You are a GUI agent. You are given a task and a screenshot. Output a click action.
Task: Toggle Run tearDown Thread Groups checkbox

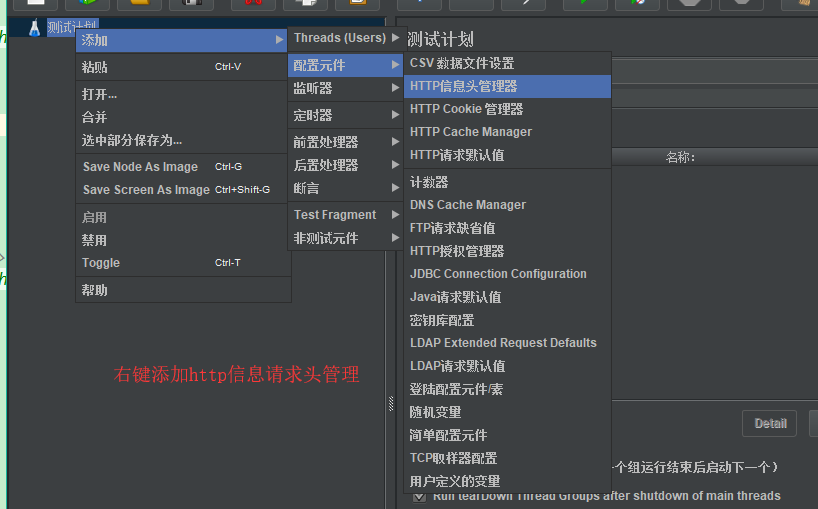point(419,496)
